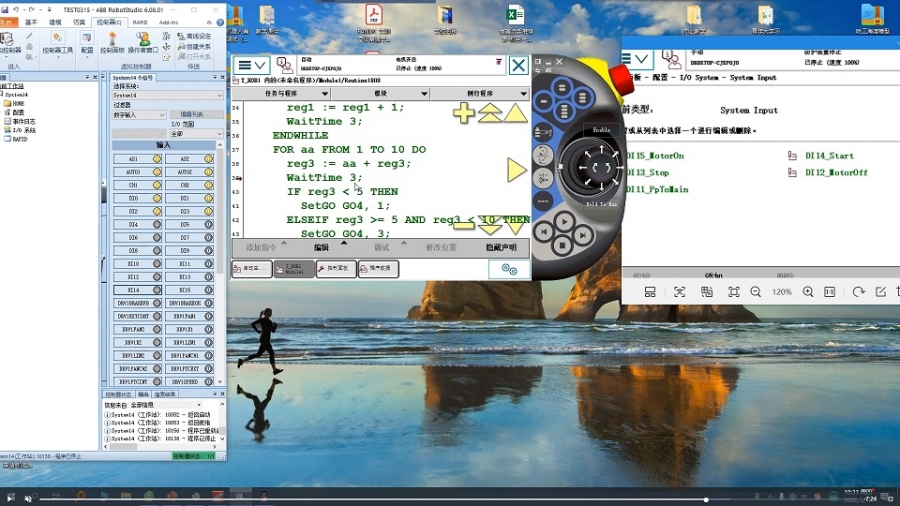Open the quick settings gear icon
Screen dimensions: 900x506
(509, 269)
